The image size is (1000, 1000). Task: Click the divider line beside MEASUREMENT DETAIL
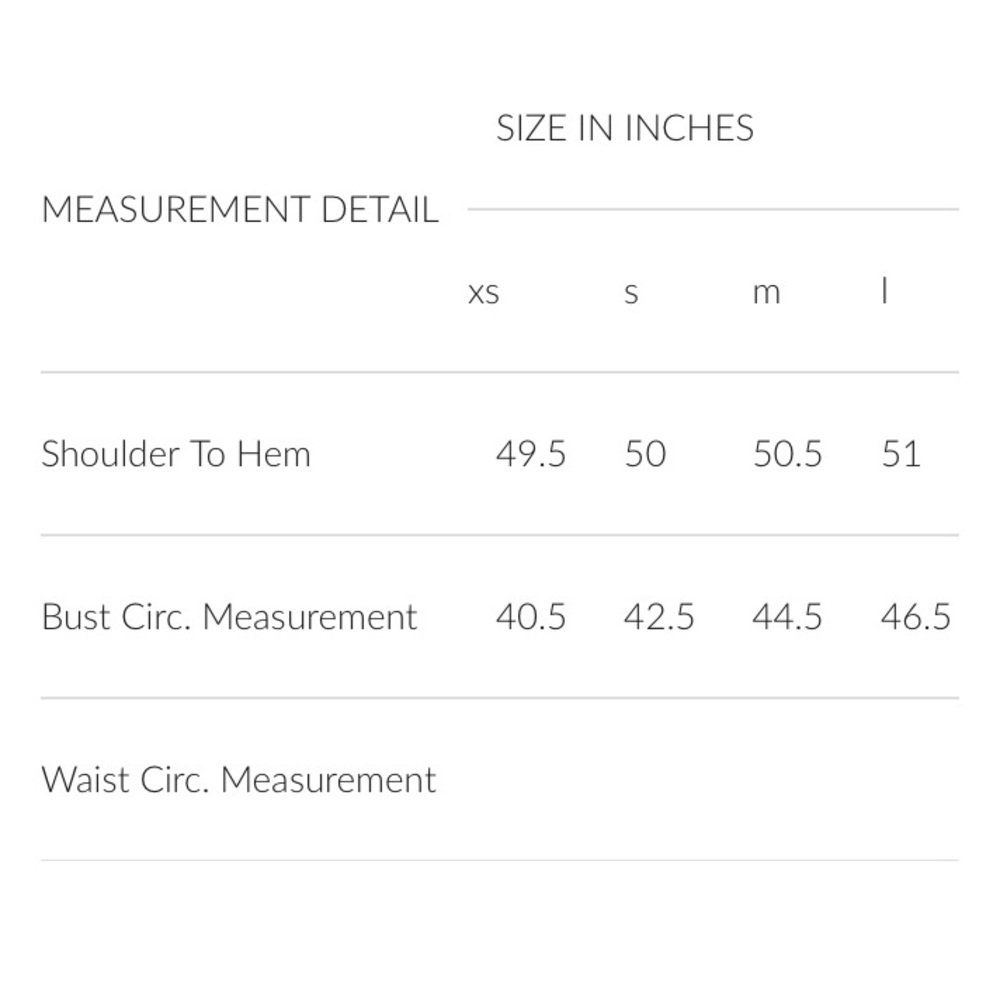click(713, 209)
